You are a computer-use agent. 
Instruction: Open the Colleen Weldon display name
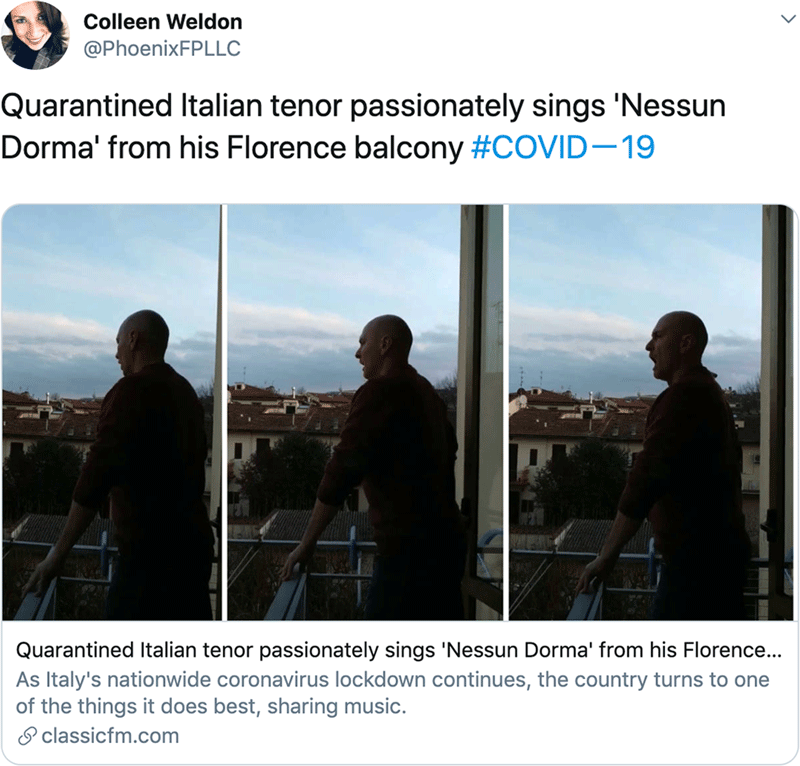162,21
